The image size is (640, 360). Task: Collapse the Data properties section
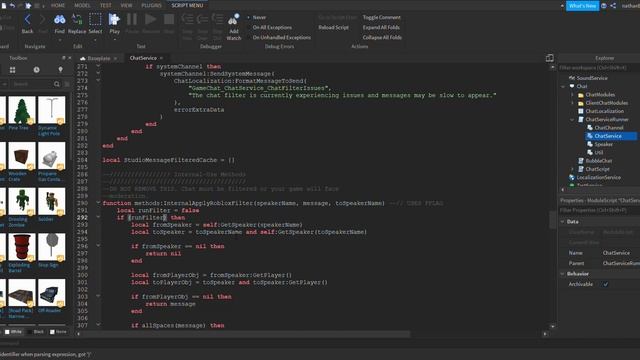[562, 222]
